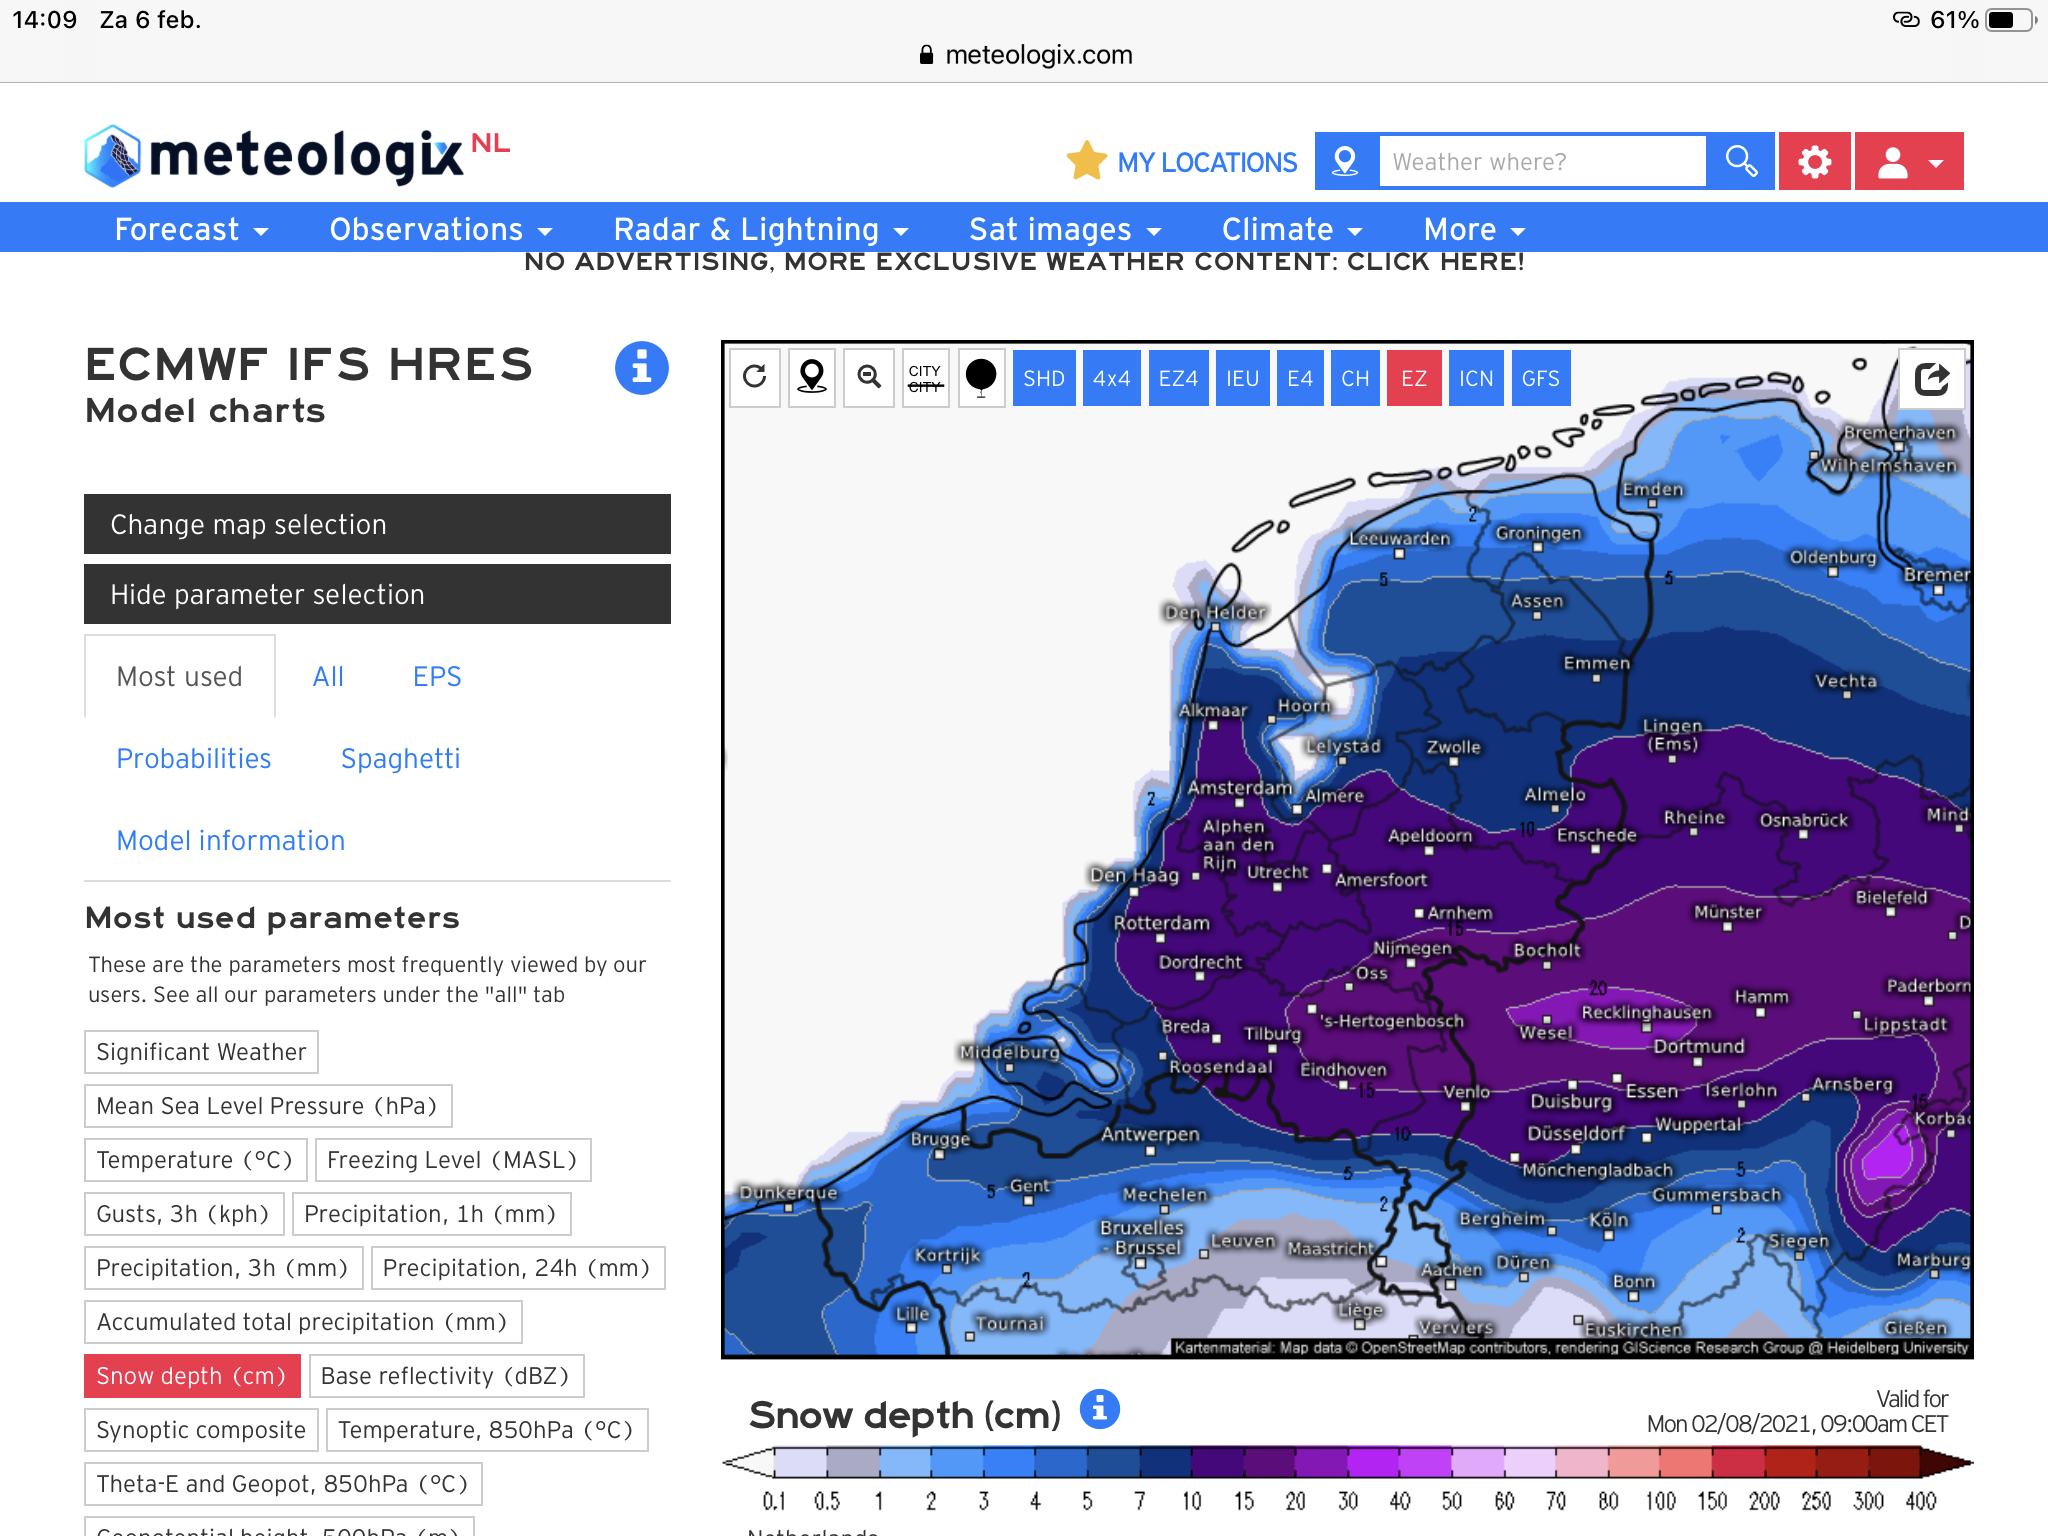The width and height of the screenshot is (2048, 1536).
Task: Select Precipitation, 3h (mm) parameter
Action: pos(223,1268)
